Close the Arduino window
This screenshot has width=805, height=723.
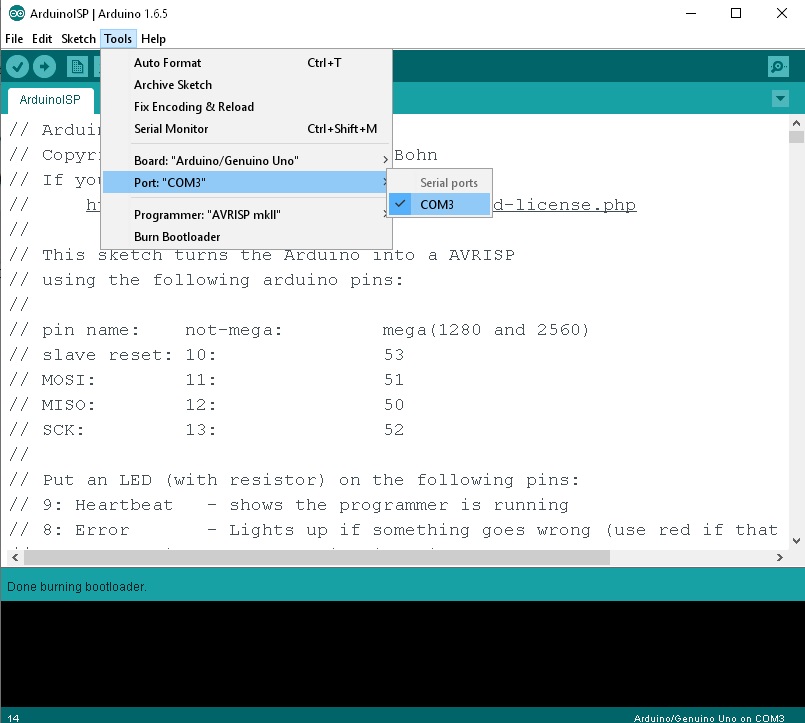(x=781, y=13)
